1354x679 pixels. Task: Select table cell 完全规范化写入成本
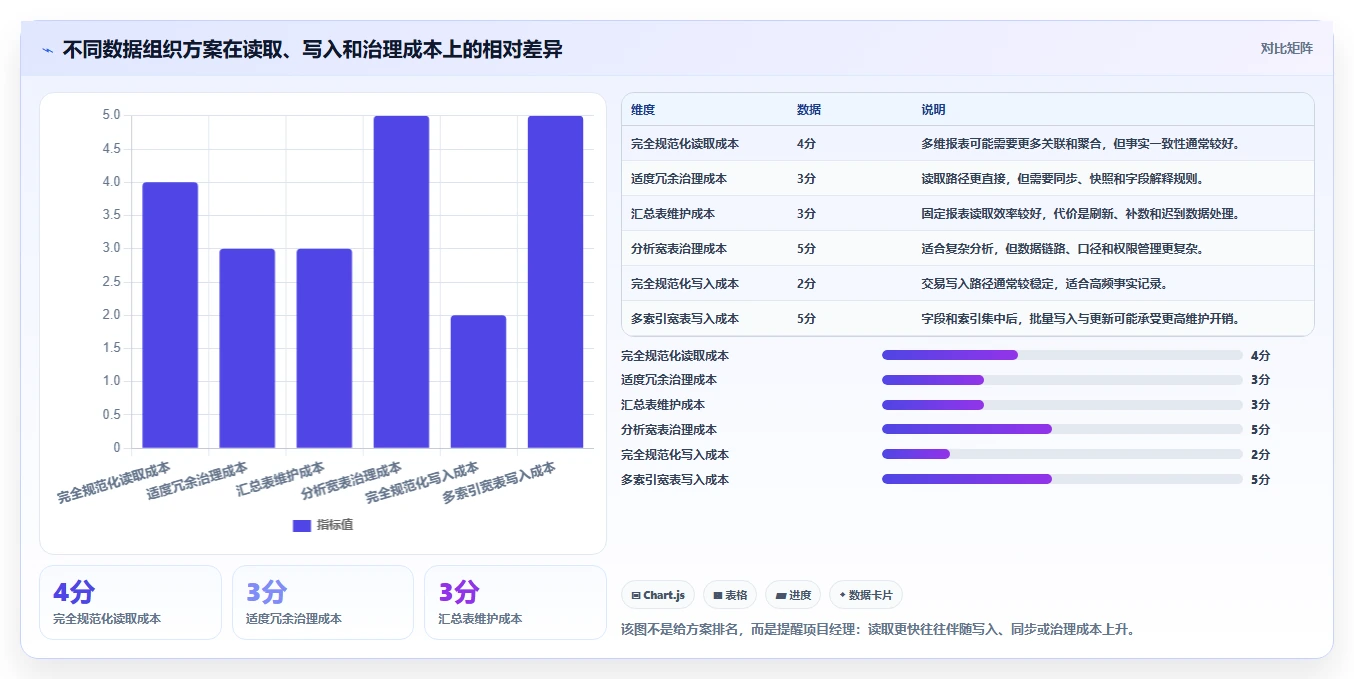click(685, 284)
